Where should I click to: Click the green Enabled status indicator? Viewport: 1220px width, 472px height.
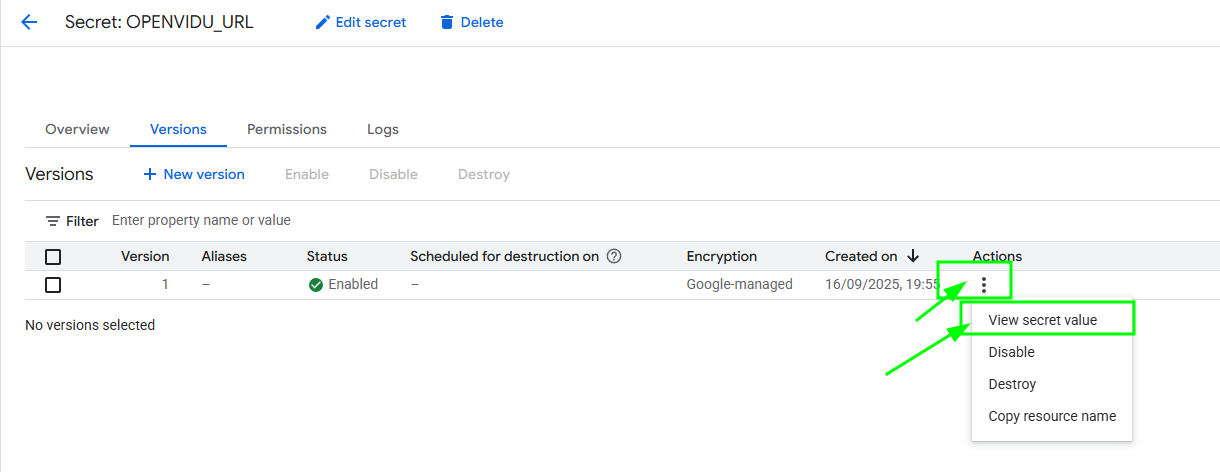pos(316,285)
